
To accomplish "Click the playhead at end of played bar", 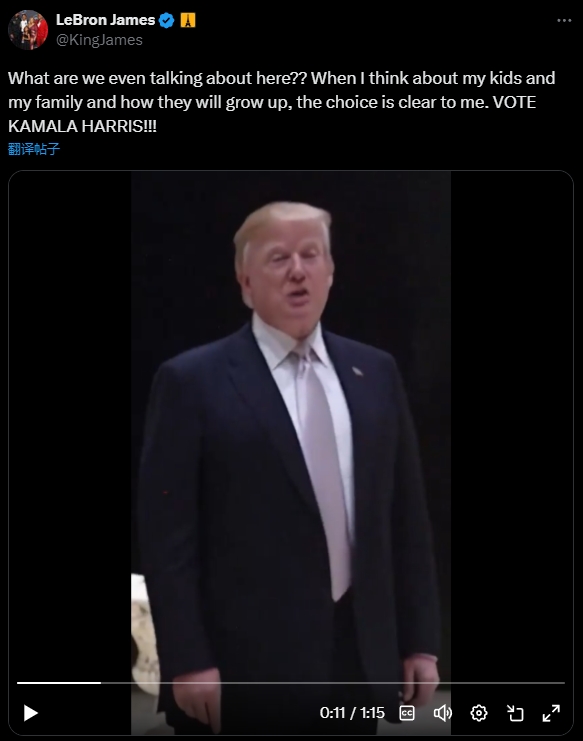I will 101,683.
